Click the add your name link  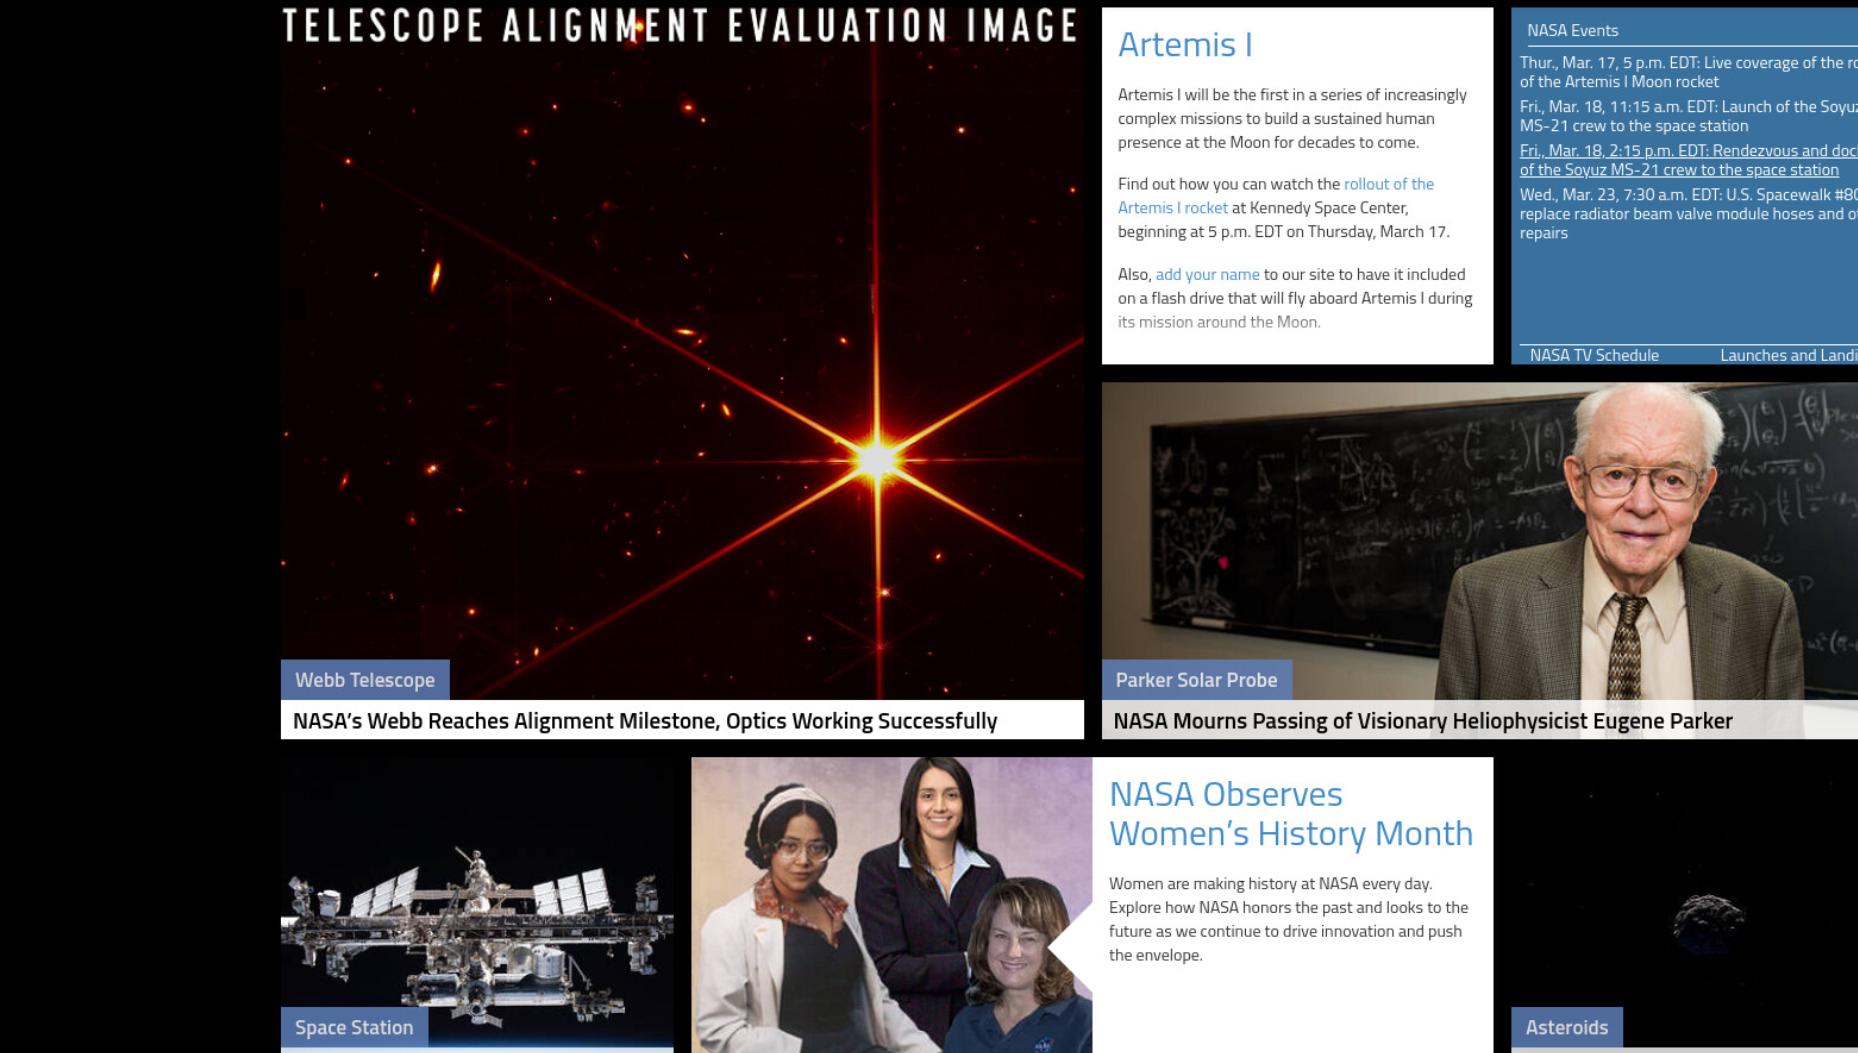(1207, 274)
